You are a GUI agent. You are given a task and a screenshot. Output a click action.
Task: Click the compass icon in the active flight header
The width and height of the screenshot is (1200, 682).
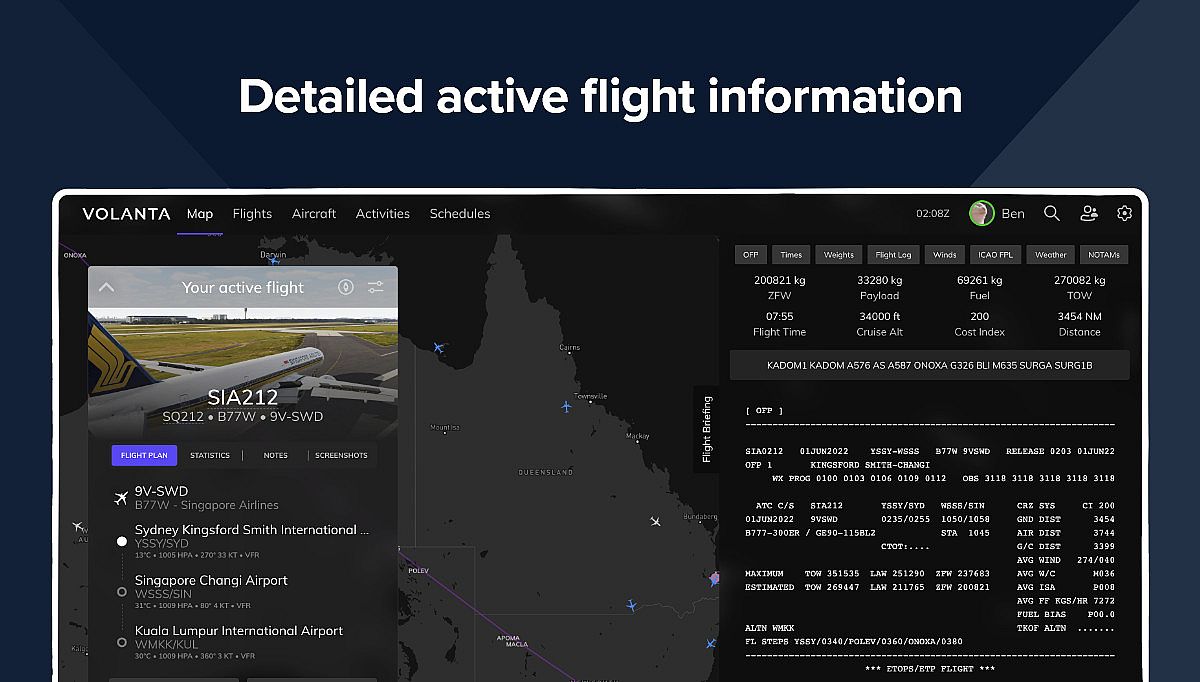click(x=346, y=287)
